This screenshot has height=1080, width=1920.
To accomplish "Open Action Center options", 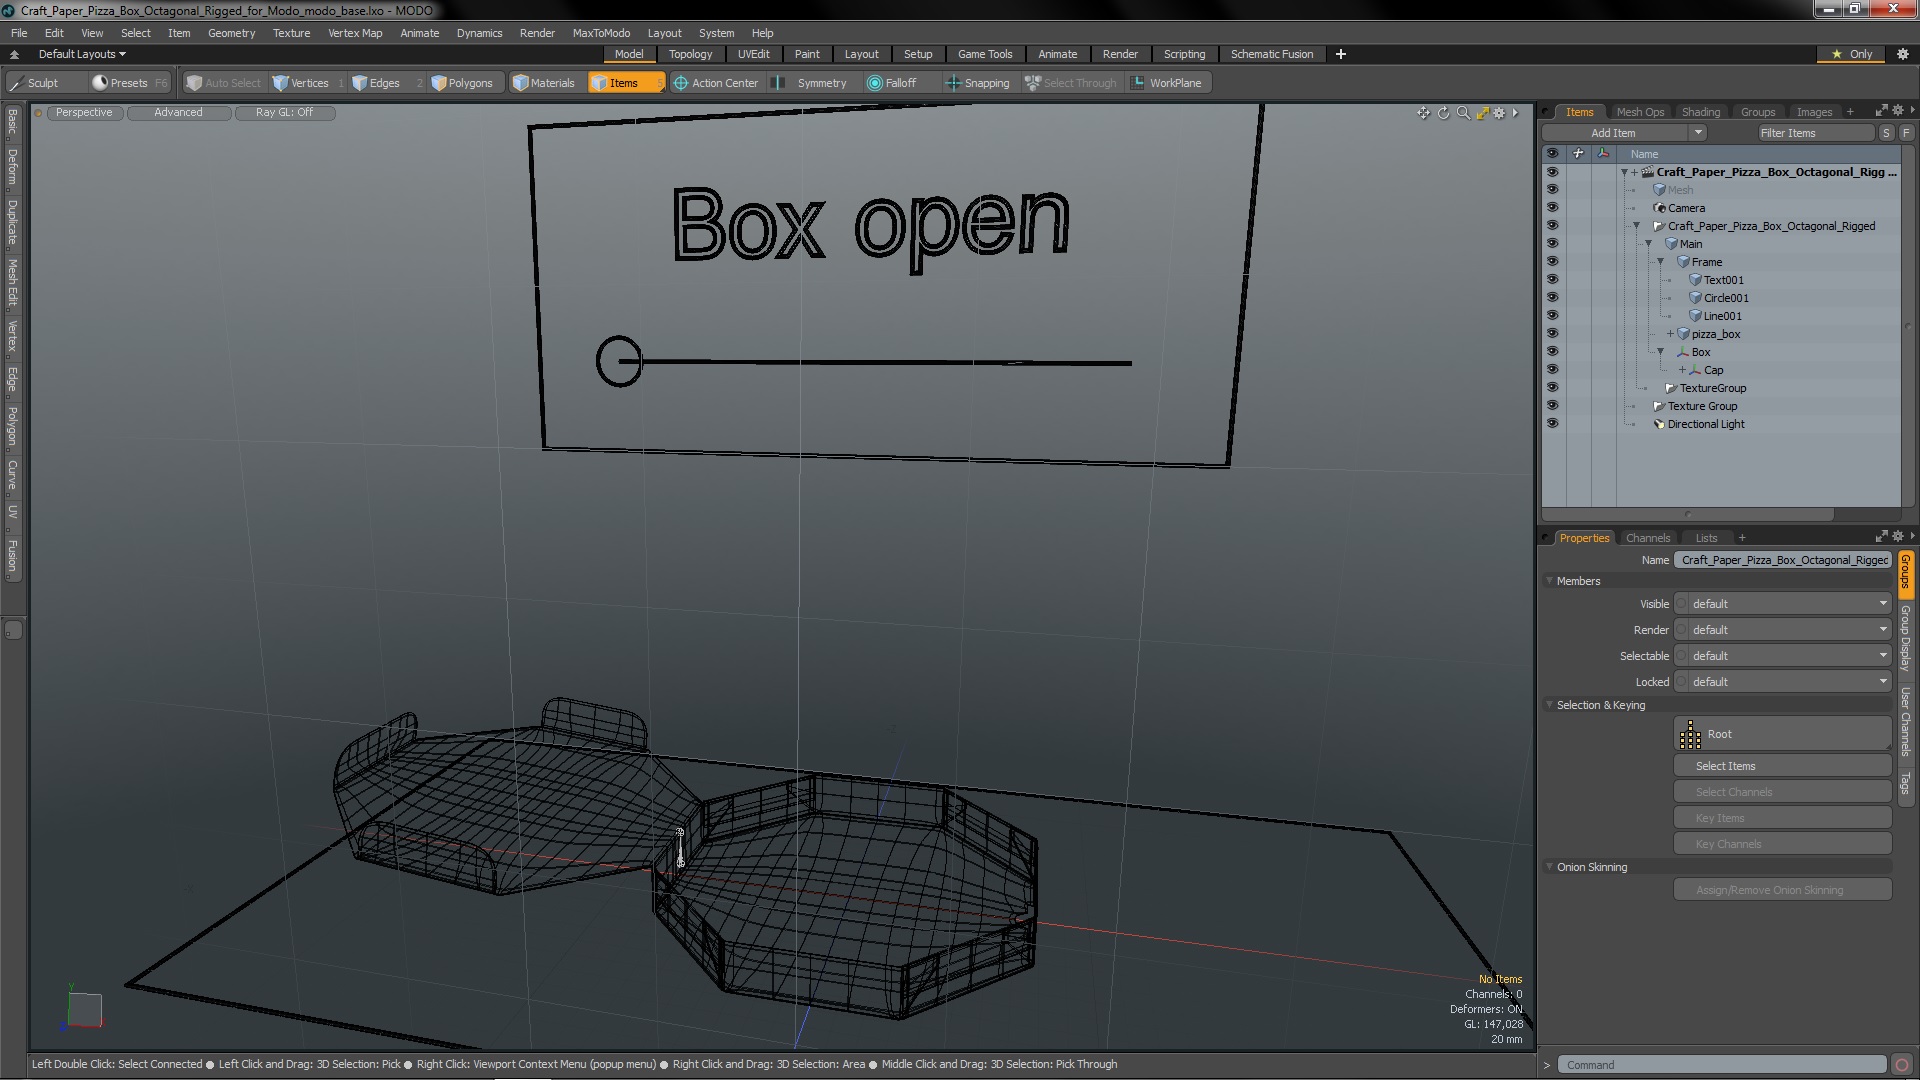I will click(x=716, y=83).
